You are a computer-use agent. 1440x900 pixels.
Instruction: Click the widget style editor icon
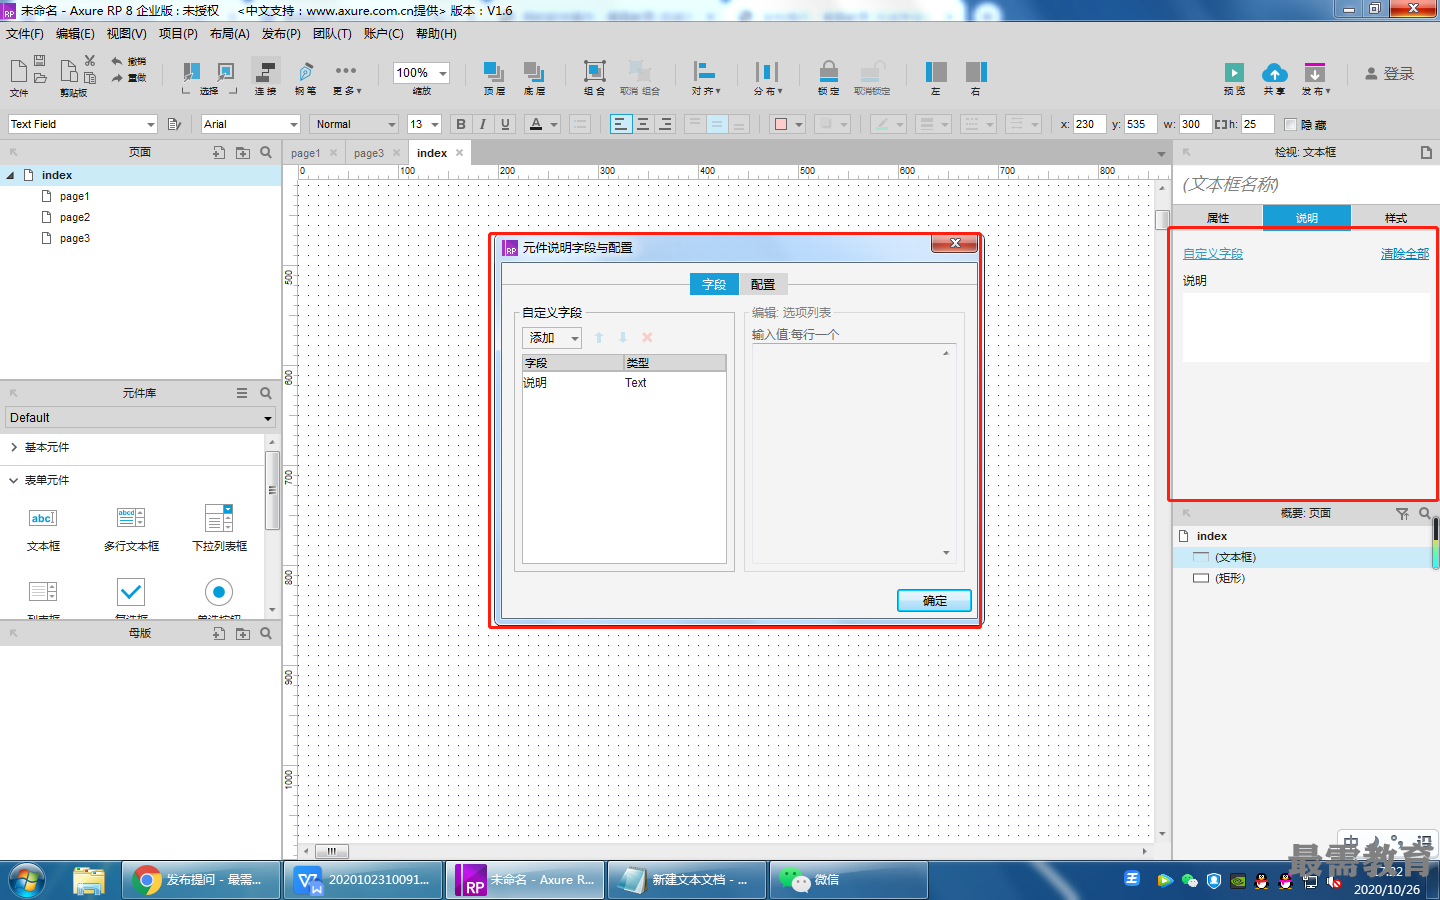coord(174,124)
